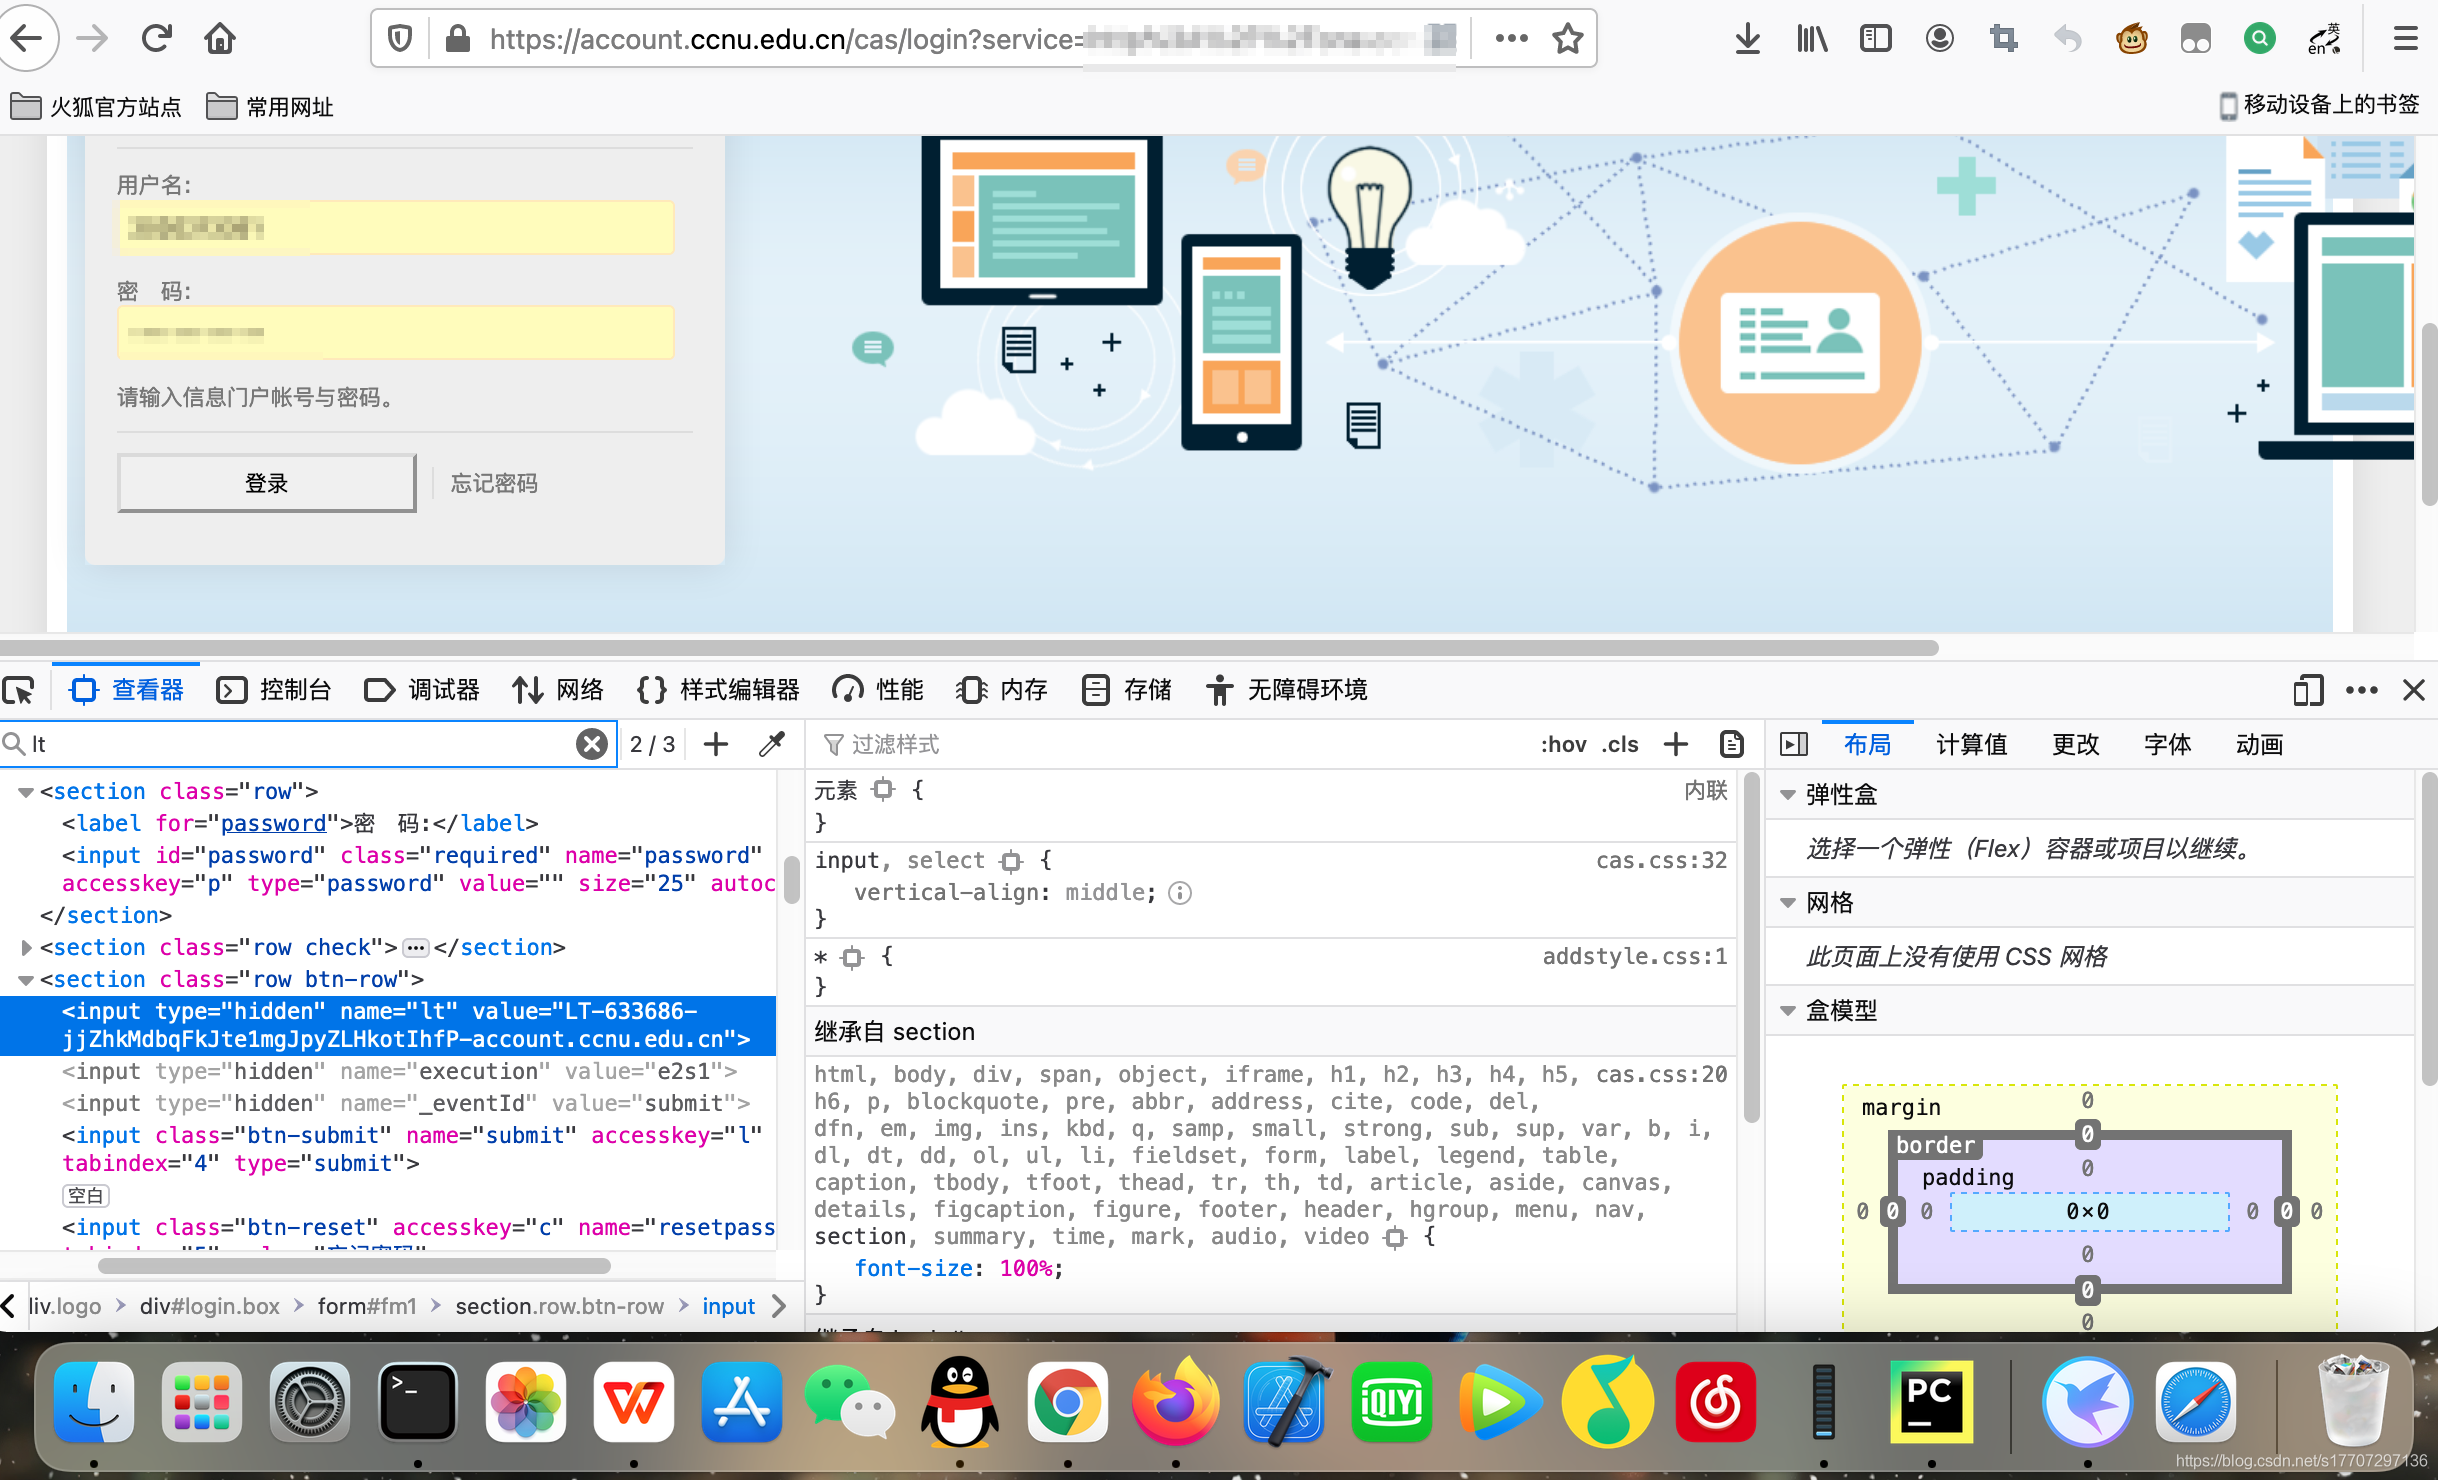Image resolution: width=2438 pixels, height=1480 pixels.
Task: Collapse the section class="row btn-row" node
Action: coord(26,979)
